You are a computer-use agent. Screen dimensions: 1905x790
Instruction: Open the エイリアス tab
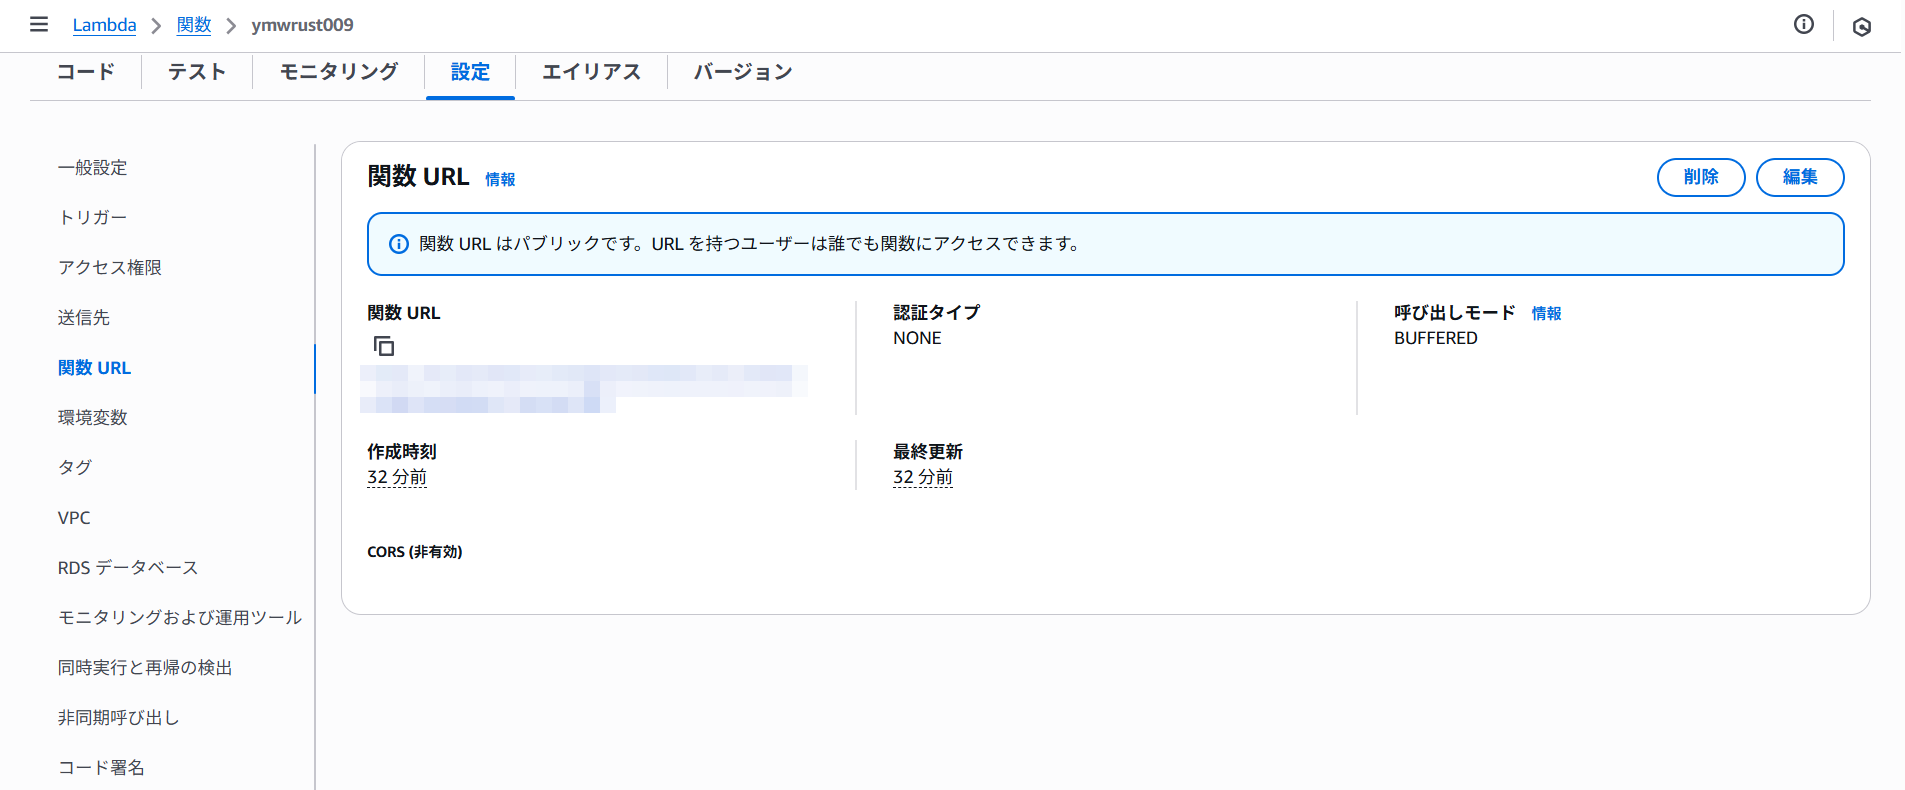click(x=591, y=72)
